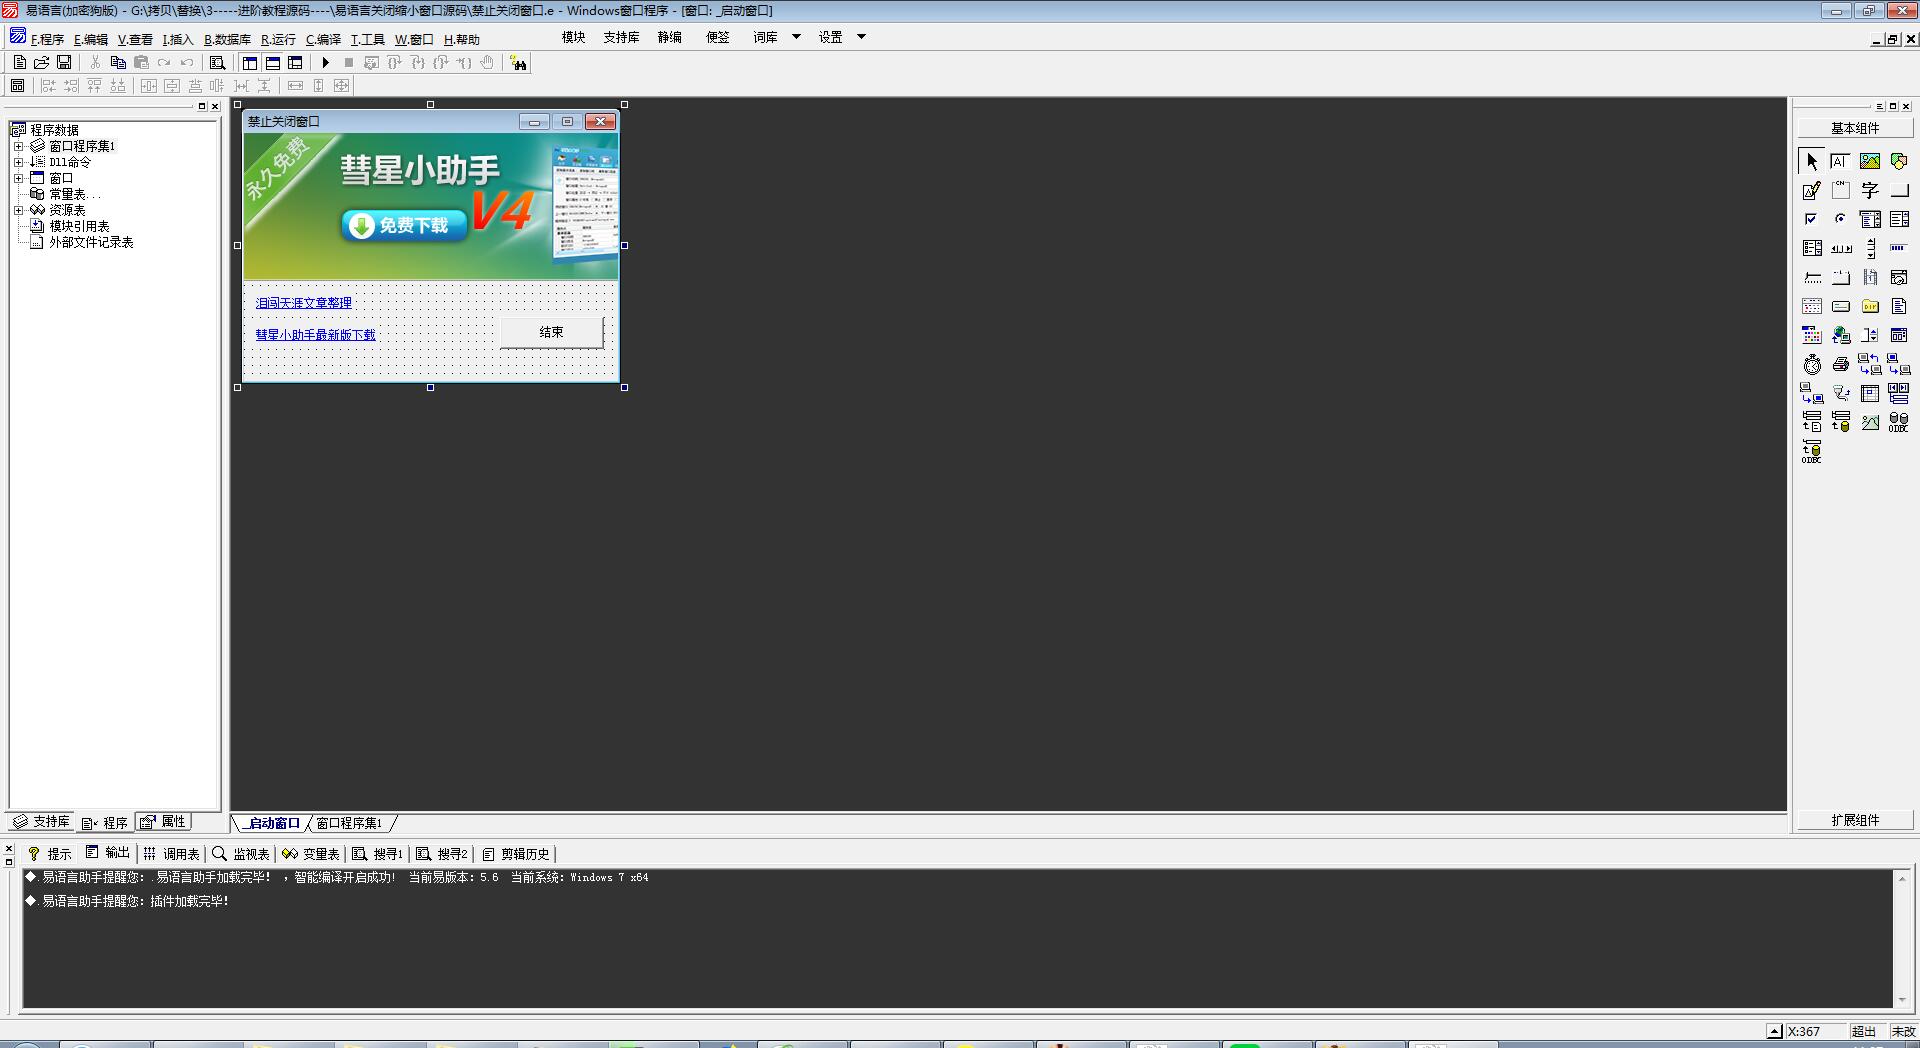Pick the edit box component
Viewport: 1920px width, 1048px height.
point(1841,161)
